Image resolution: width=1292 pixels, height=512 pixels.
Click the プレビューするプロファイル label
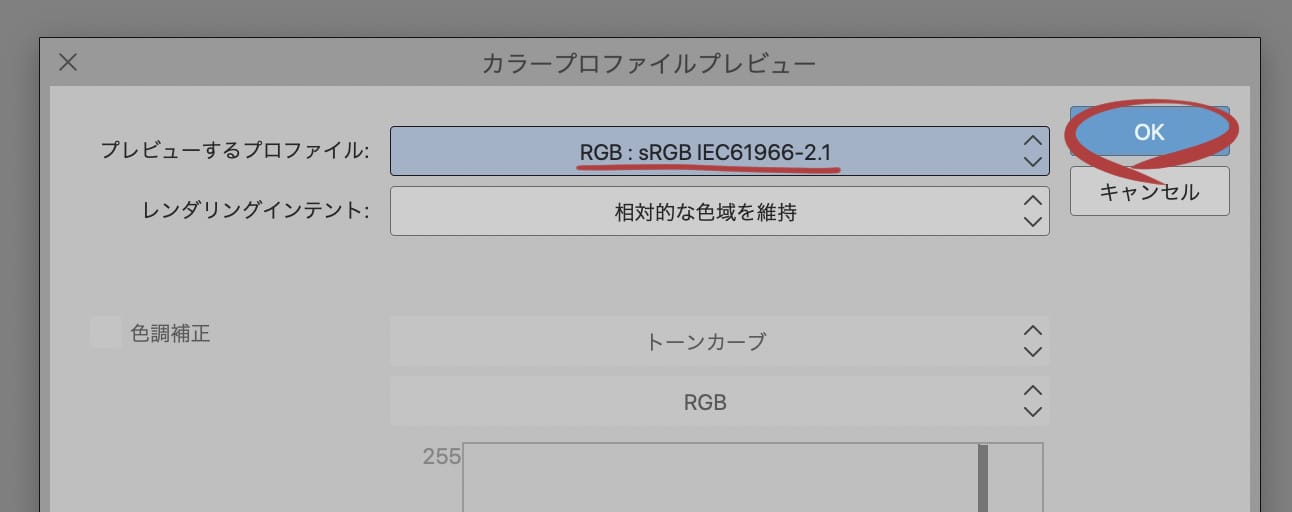(235, 151)
